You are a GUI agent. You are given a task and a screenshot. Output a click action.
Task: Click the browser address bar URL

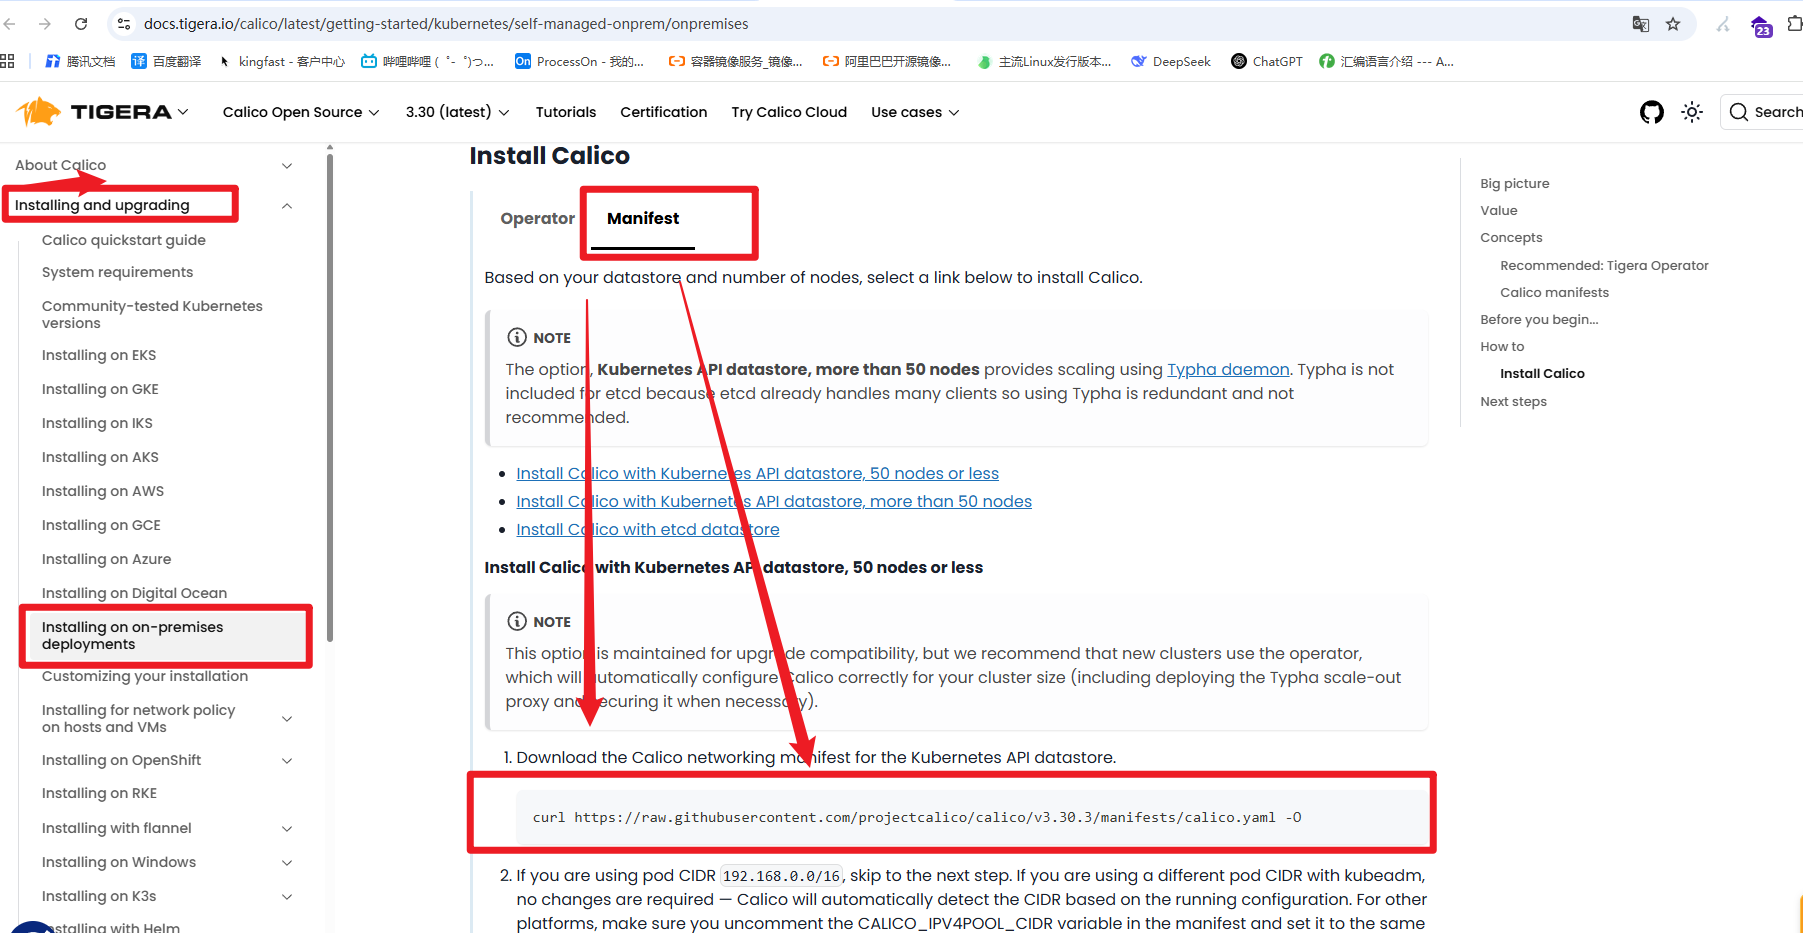(446, 24)
